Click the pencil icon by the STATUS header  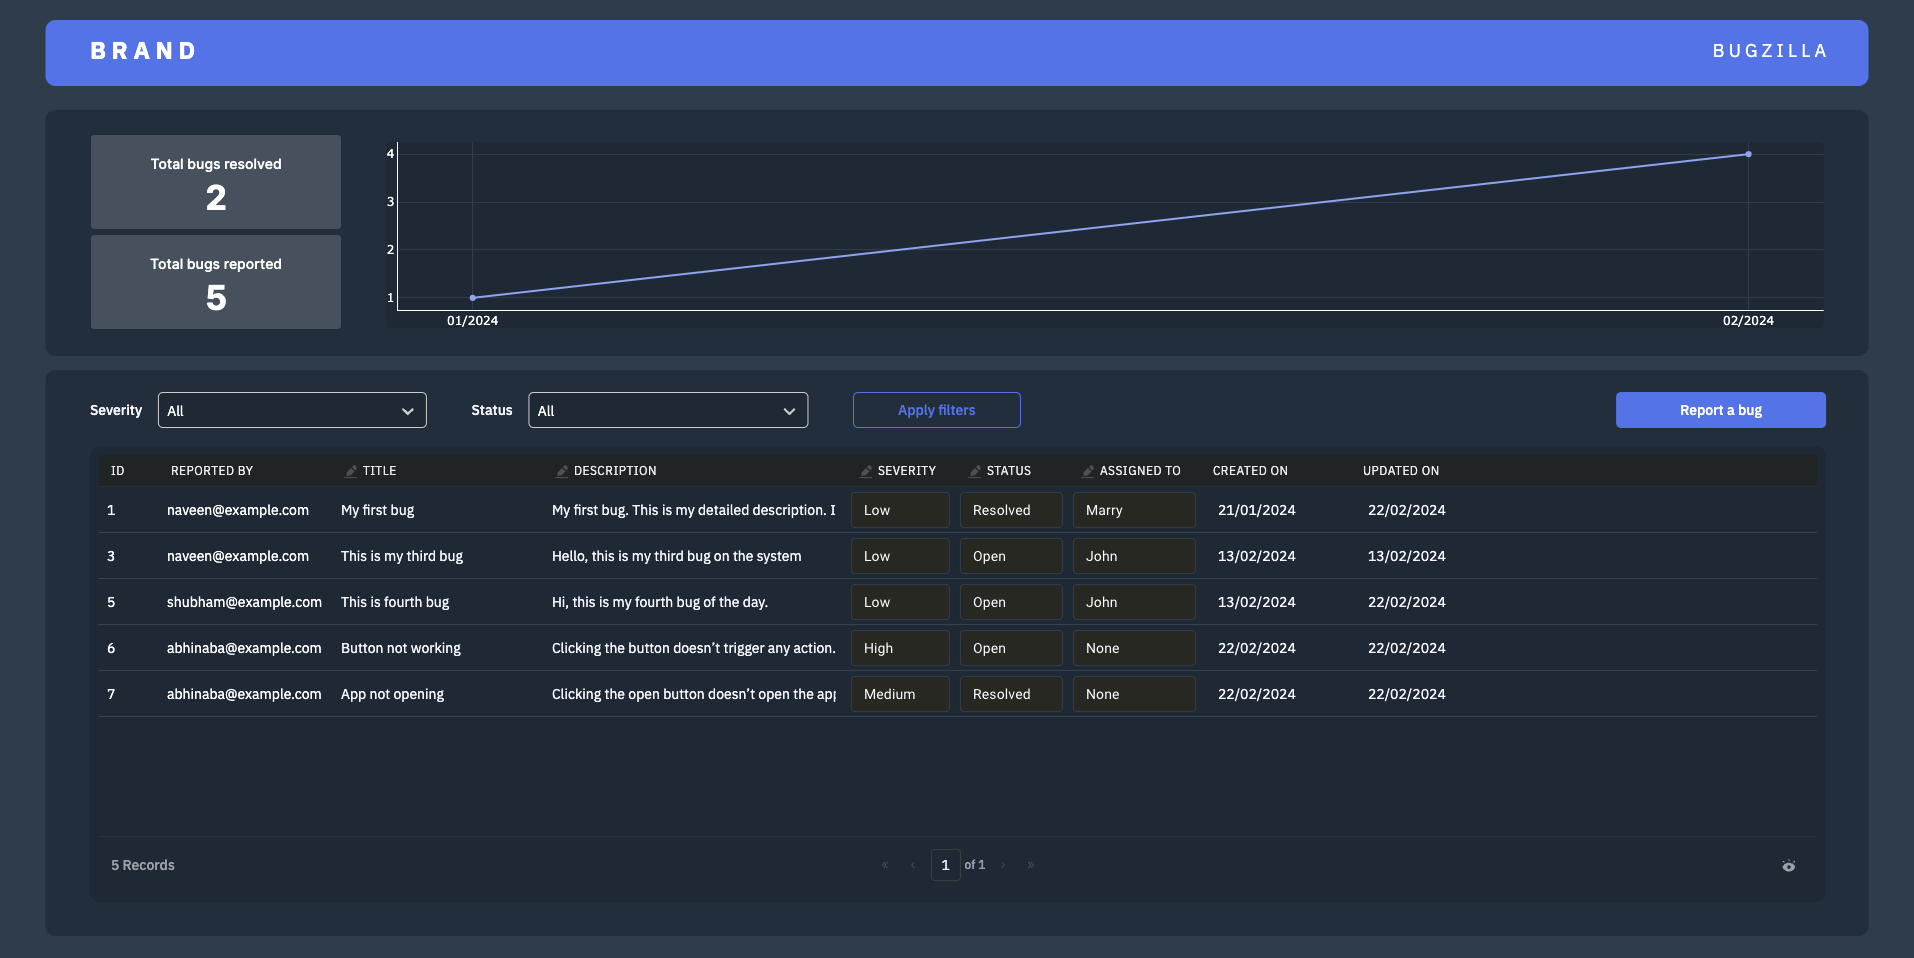pyautogui.click(x=975, y=471)
